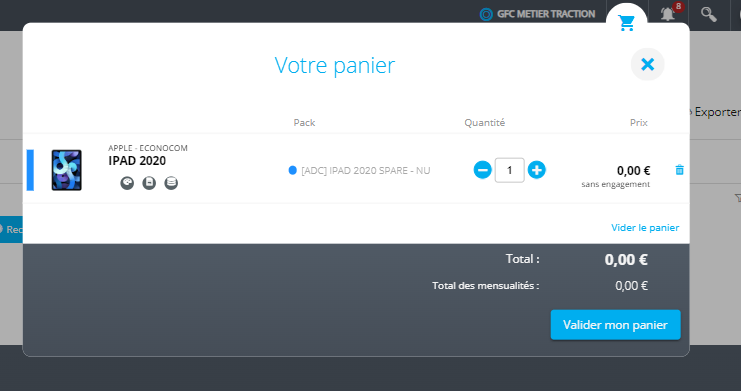Click the quantity field showing 1
Viewport: 741px width, 391px height.
[509, 170]
